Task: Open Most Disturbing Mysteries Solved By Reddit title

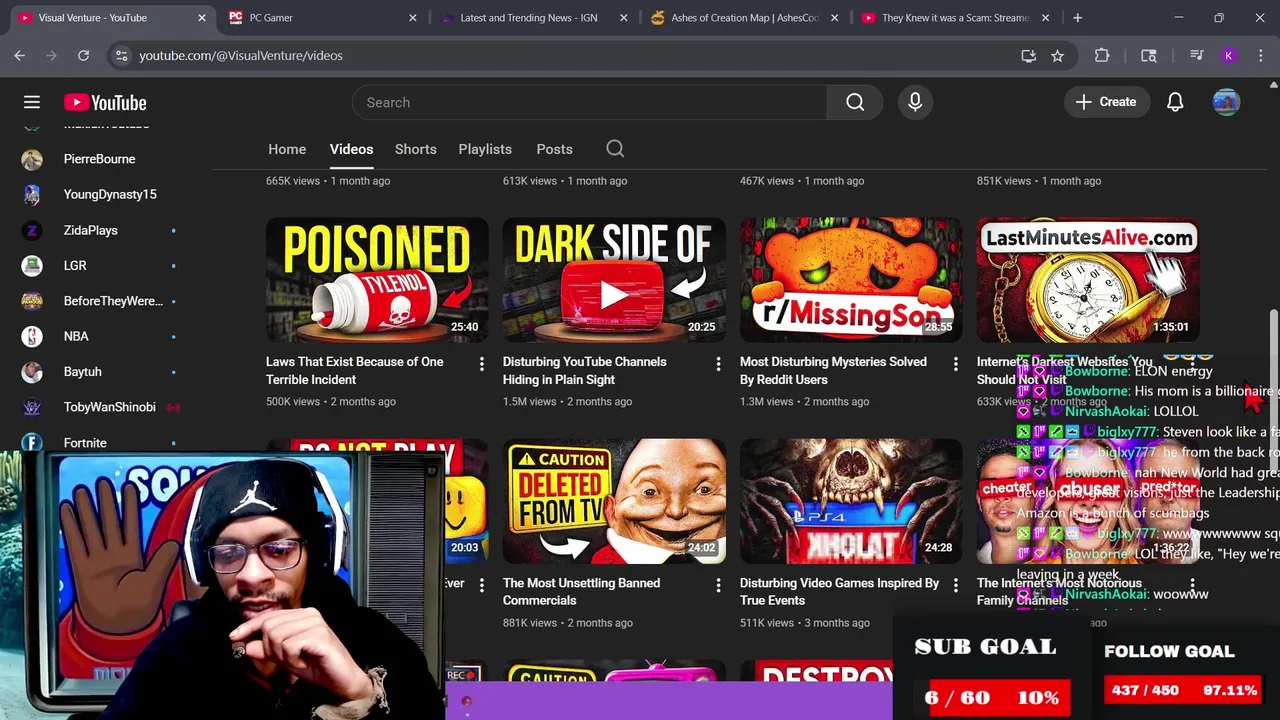Action: 833,371
